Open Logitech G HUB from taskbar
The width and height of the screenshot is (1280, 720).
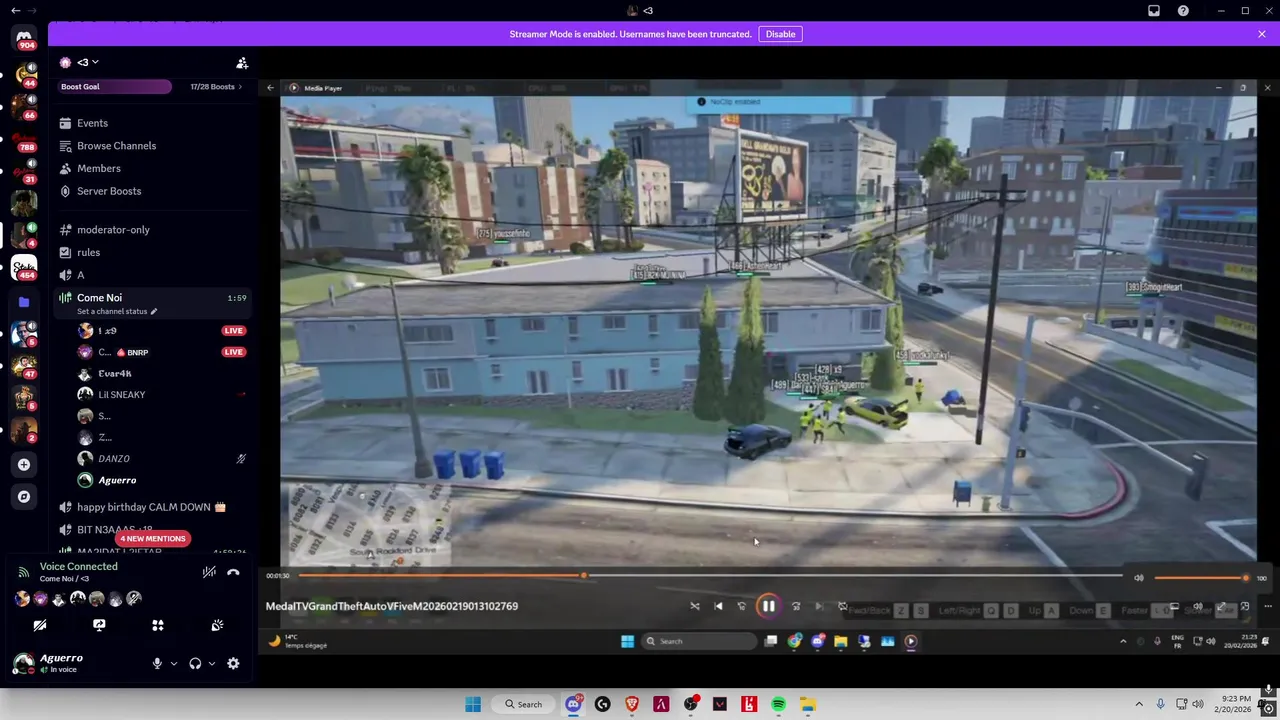coord(603,704)
